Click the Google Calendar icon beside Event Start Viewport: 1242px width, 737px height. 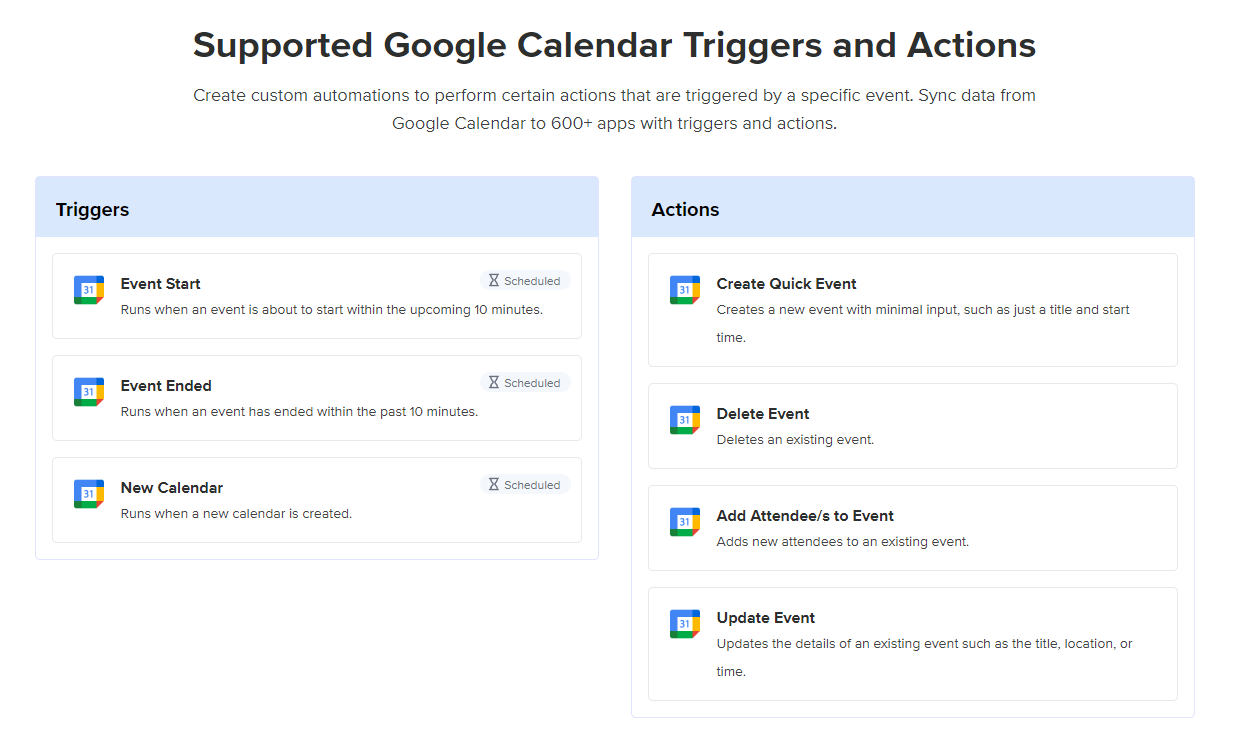pyautogui.click(x=88, y=289)
